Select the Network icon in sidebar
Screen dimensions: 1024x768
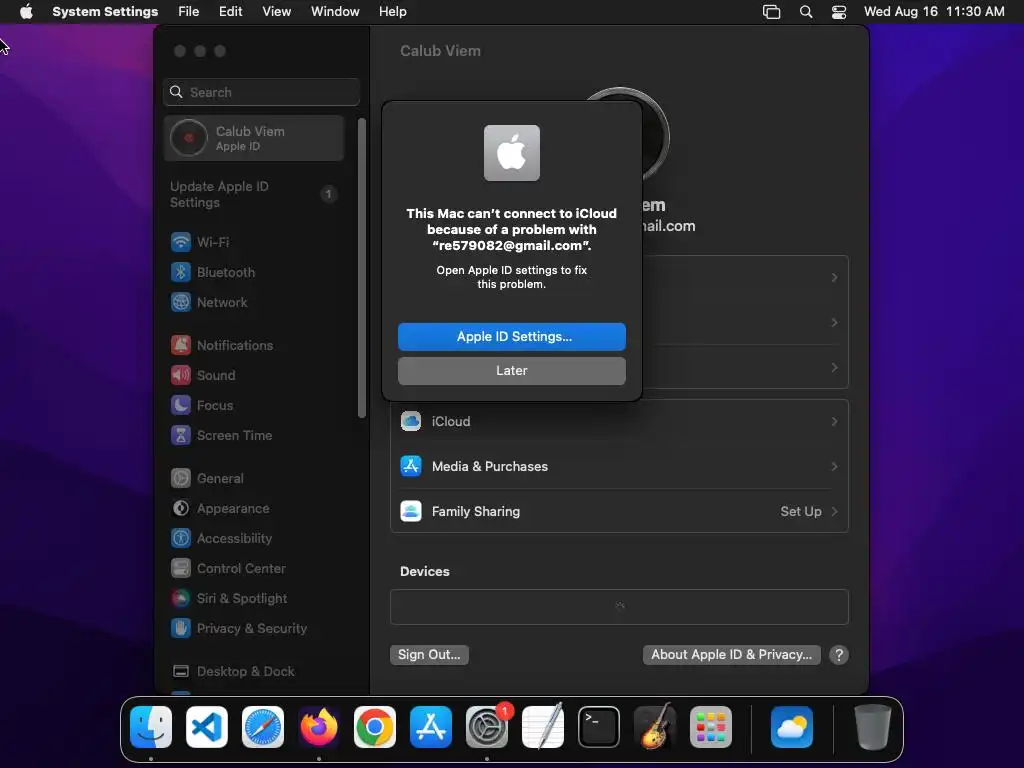[x=181, y=302]
